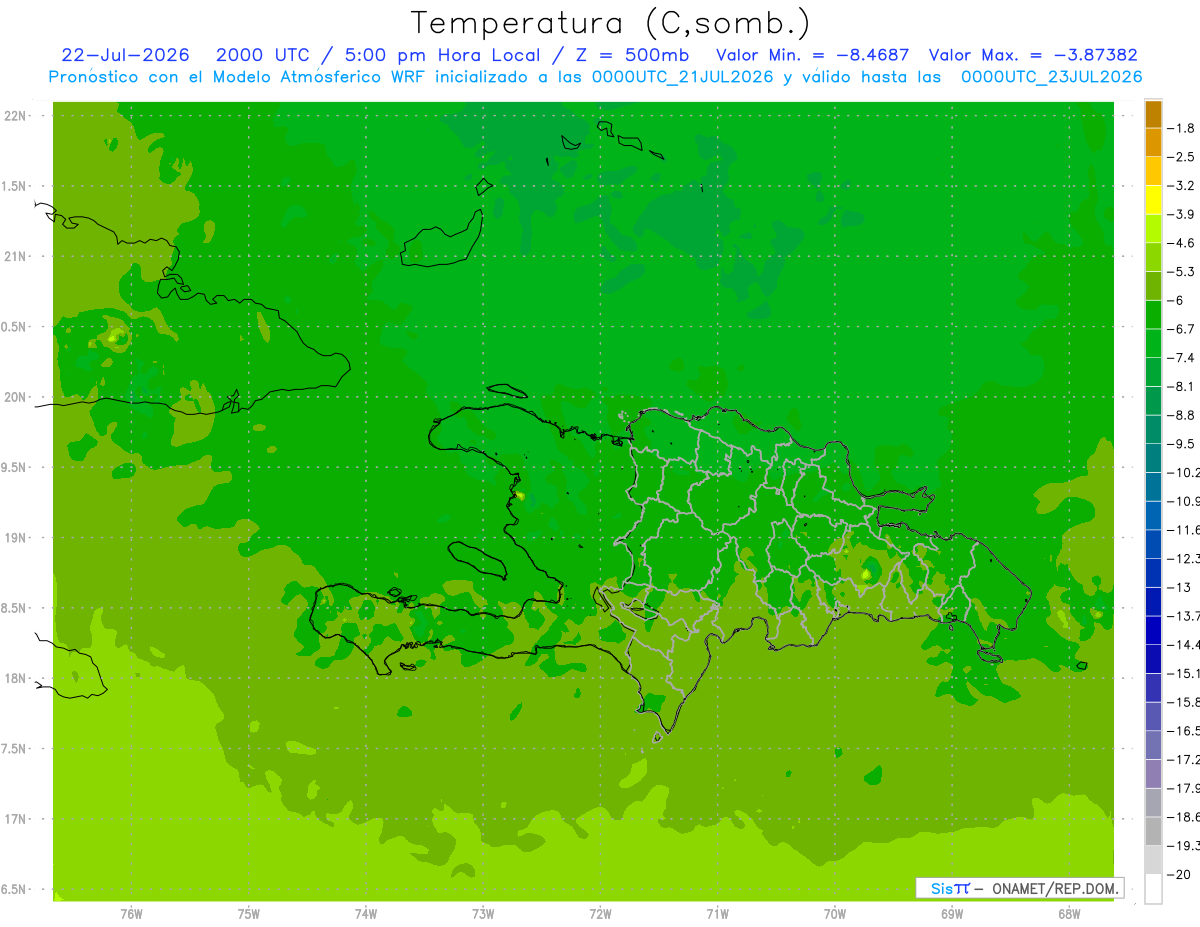Click the "71W" longitude label
The image size is (1200, 927).
[x=717, y=913]
